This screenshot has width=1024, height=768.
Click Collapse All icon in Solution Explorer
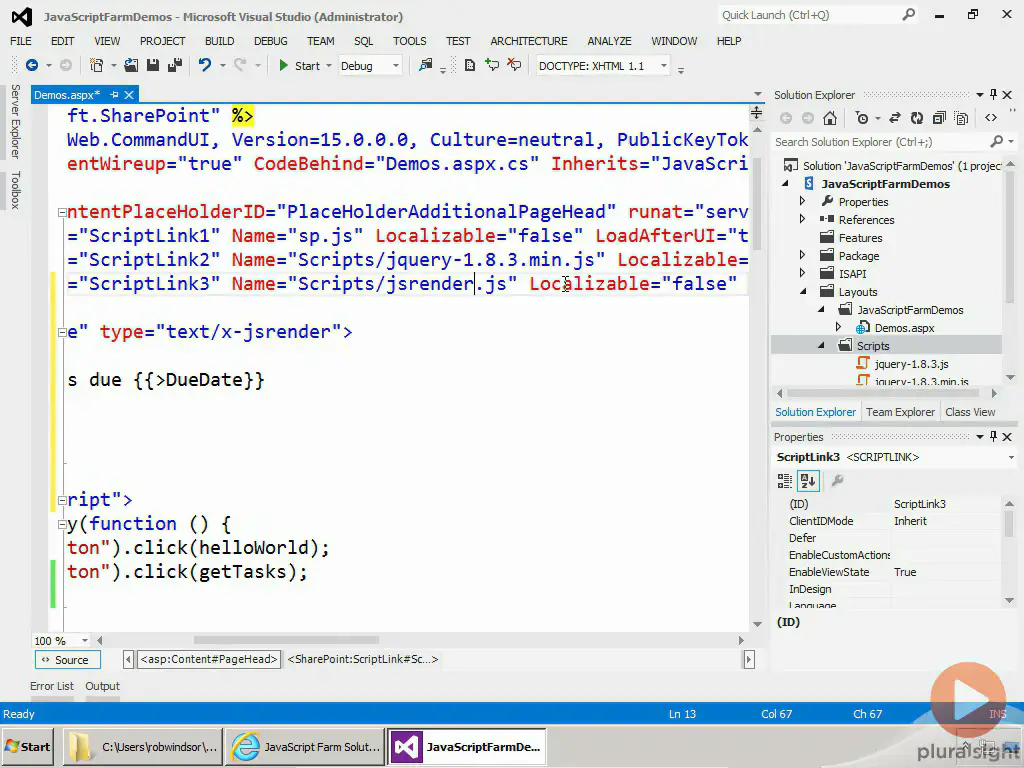coord(939,118)
